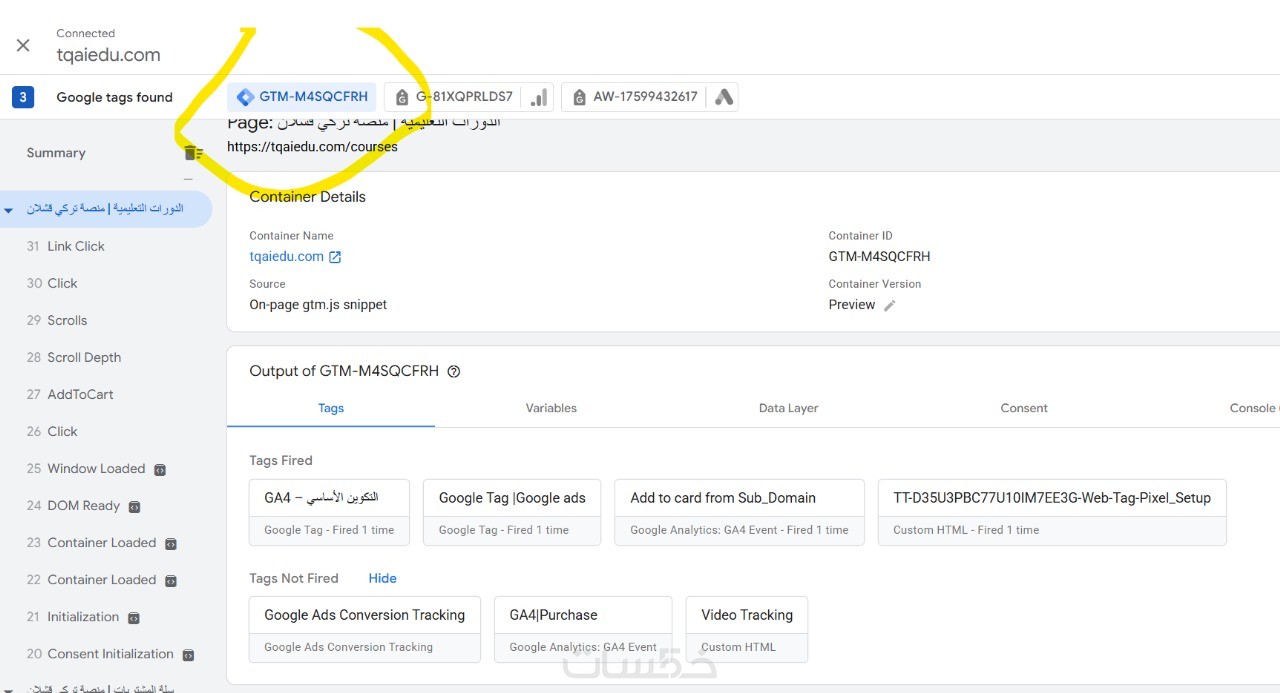The height and width of the screenshot is (693, 1280).
Task: Select the AW-17599432617 Google Ads chip
Action: click(650, 97)
